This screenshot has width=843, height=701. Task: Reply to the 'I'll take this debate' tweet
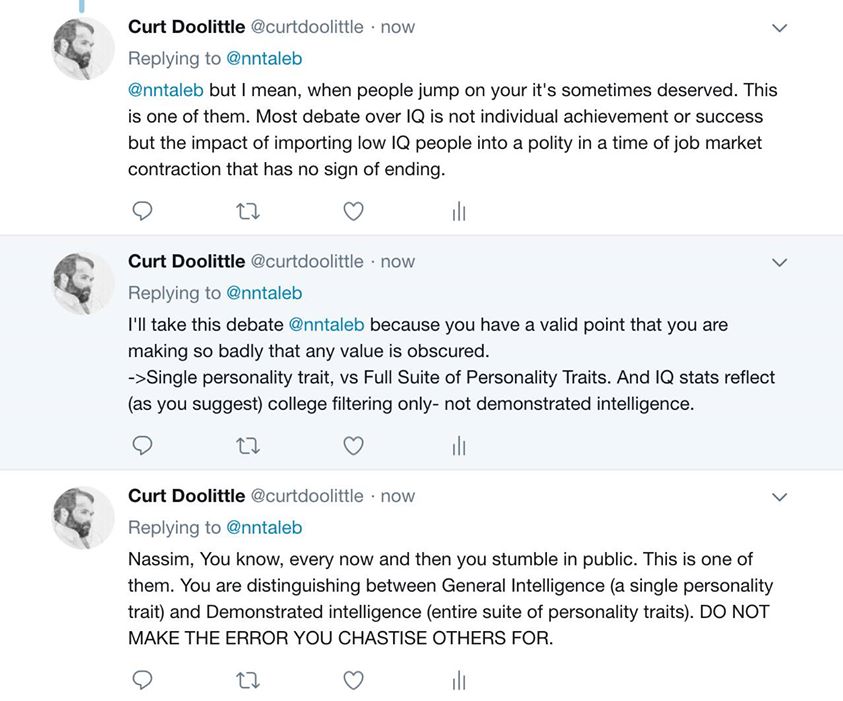click(143, 446)
